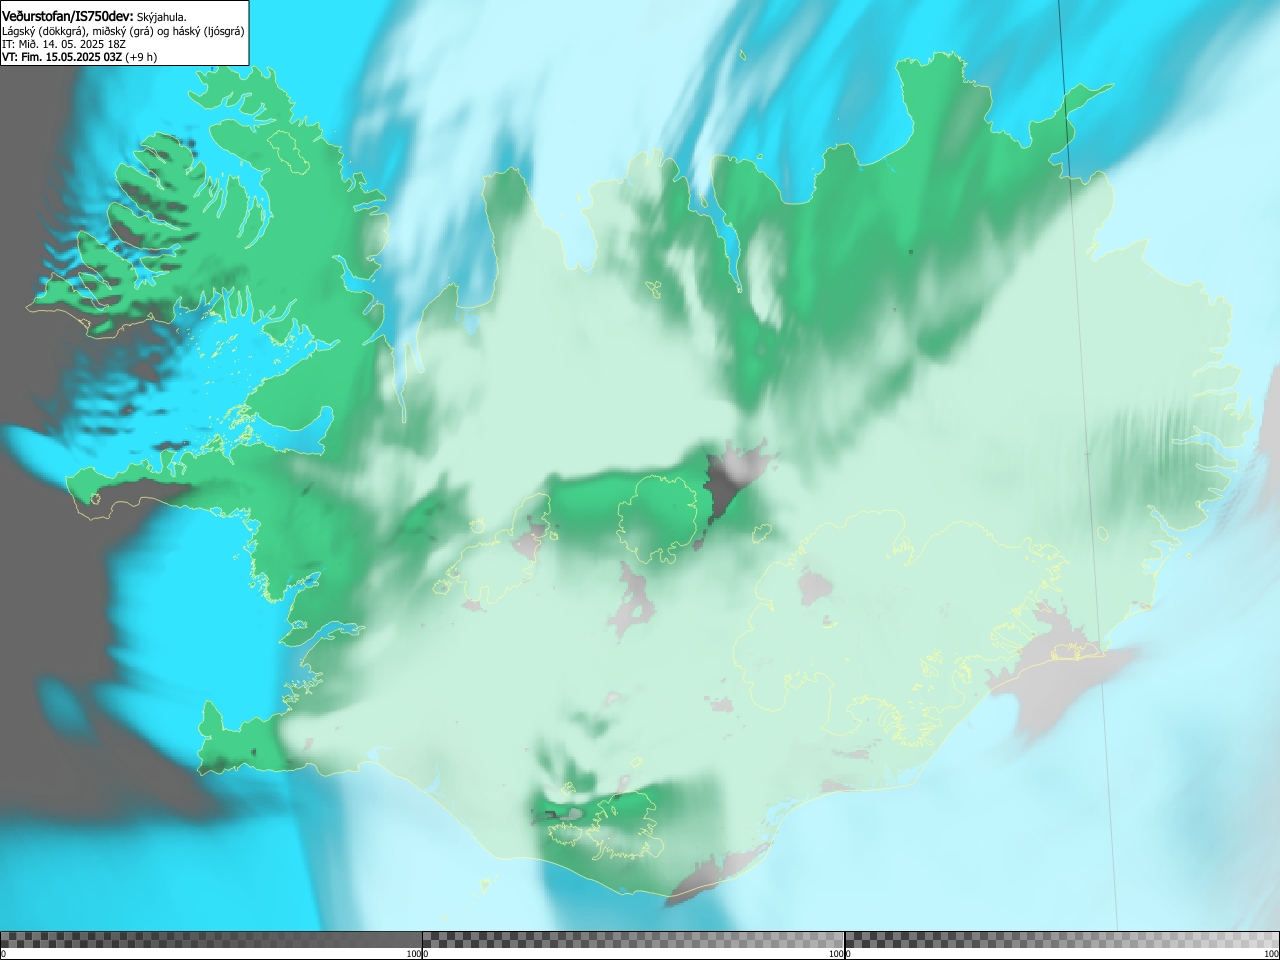This screenshot has width=1280, height=960.
Task: Click the middle grey mid-cloud color scale bar
Action: point(633,940)
